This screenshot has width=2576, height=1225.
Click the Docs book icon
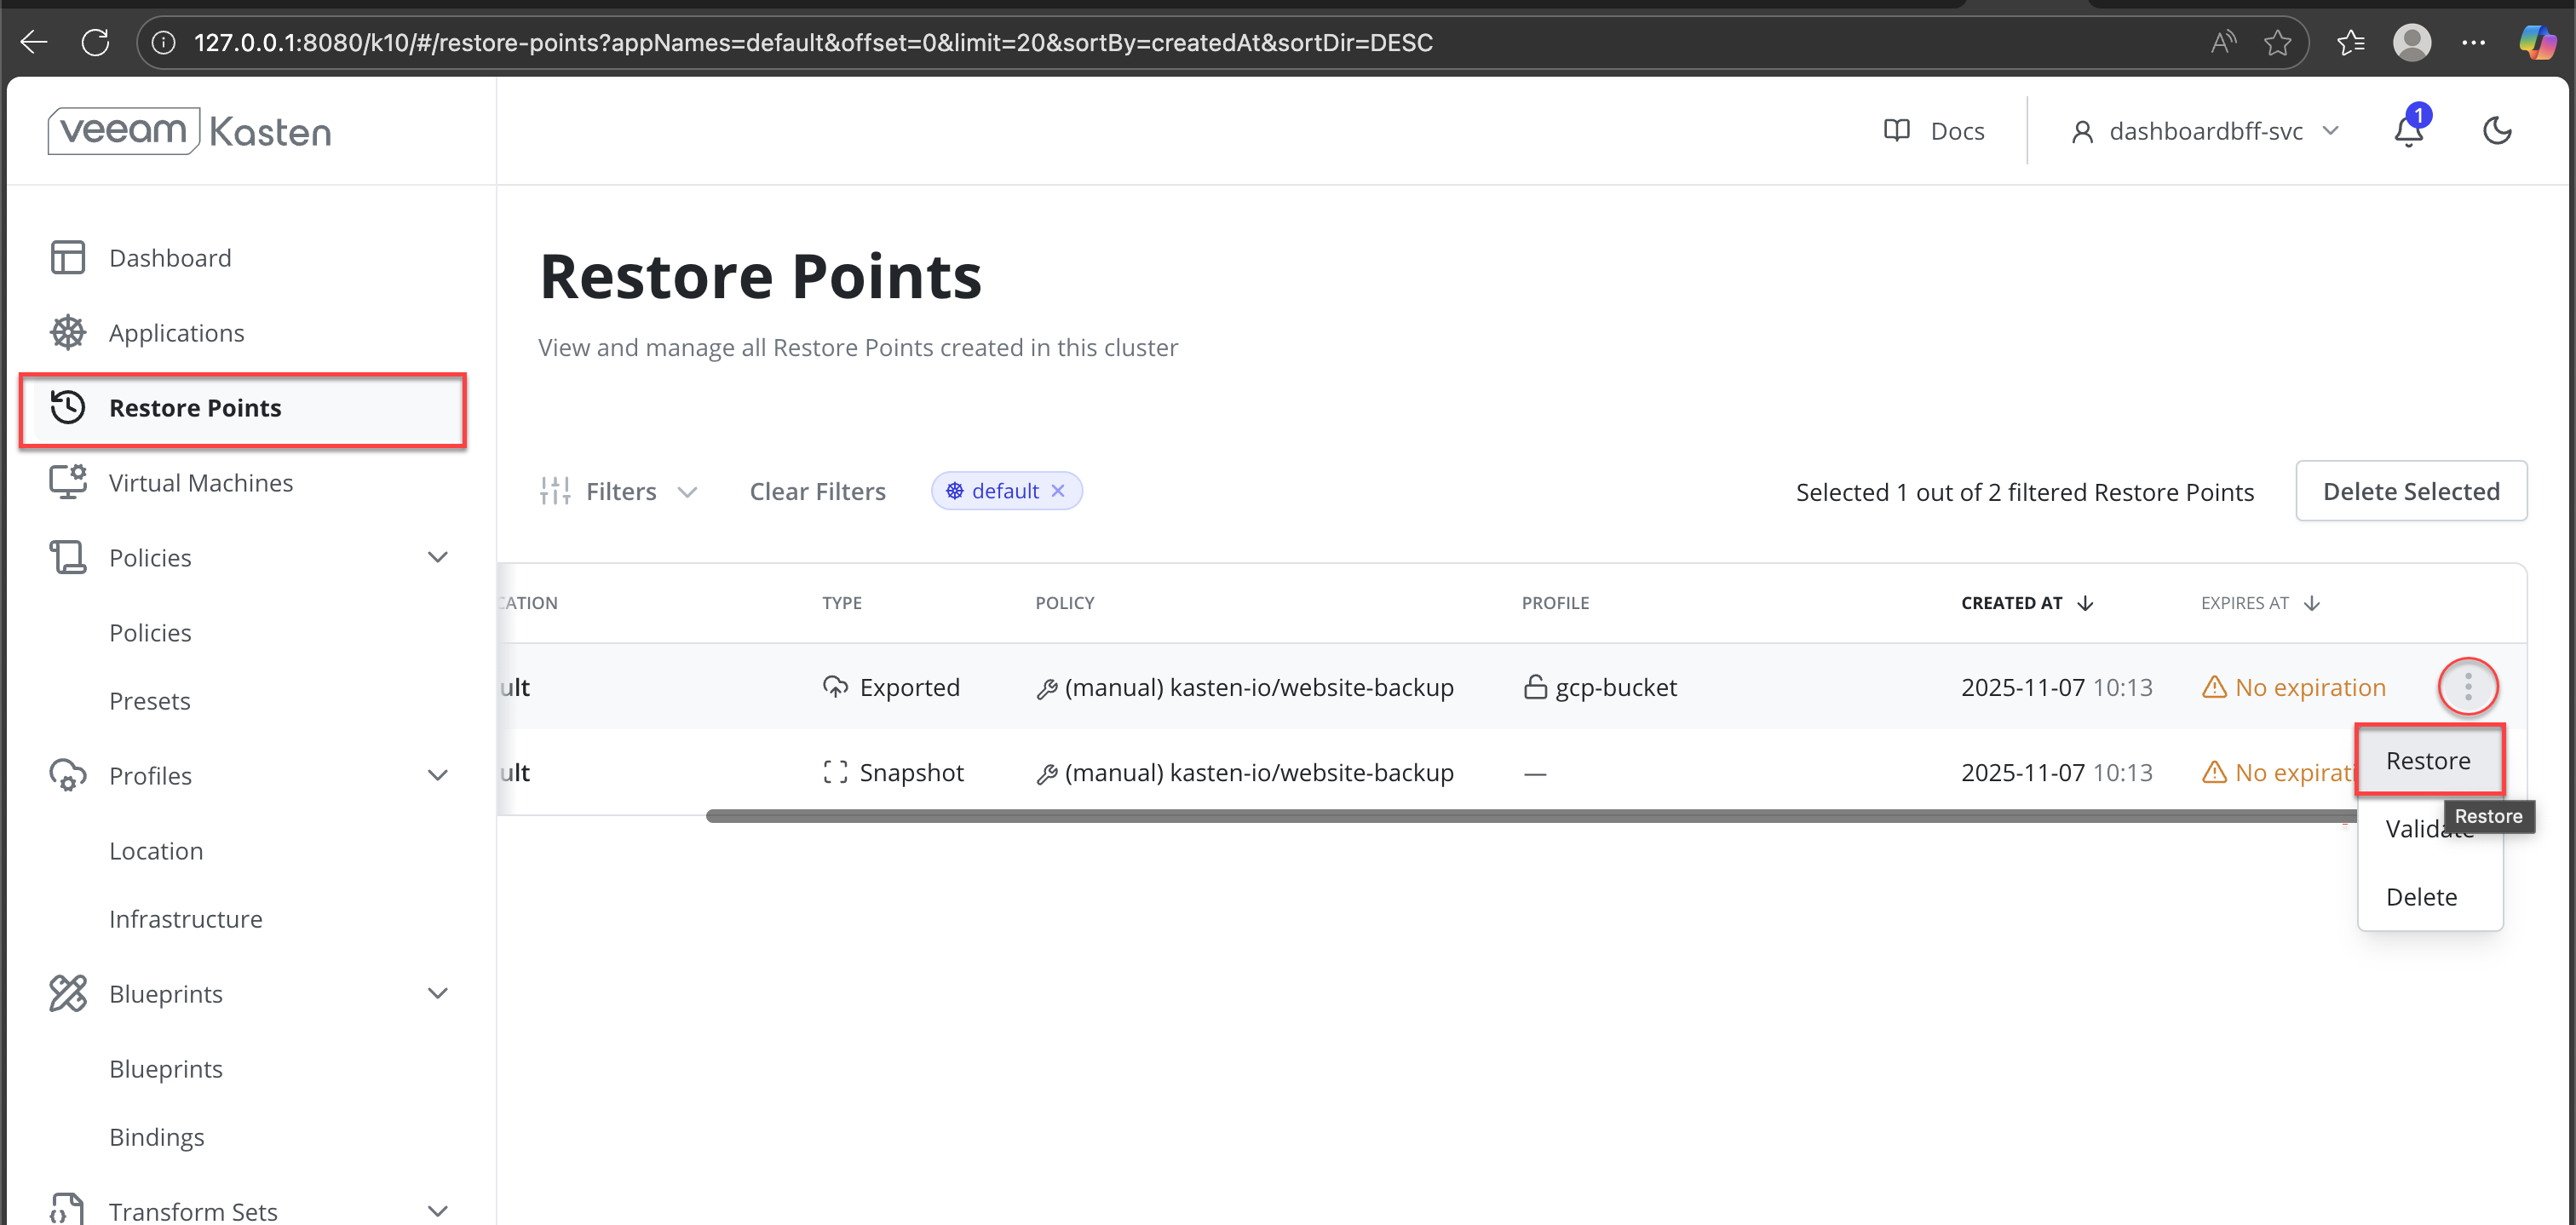(x=1896, y=131)
